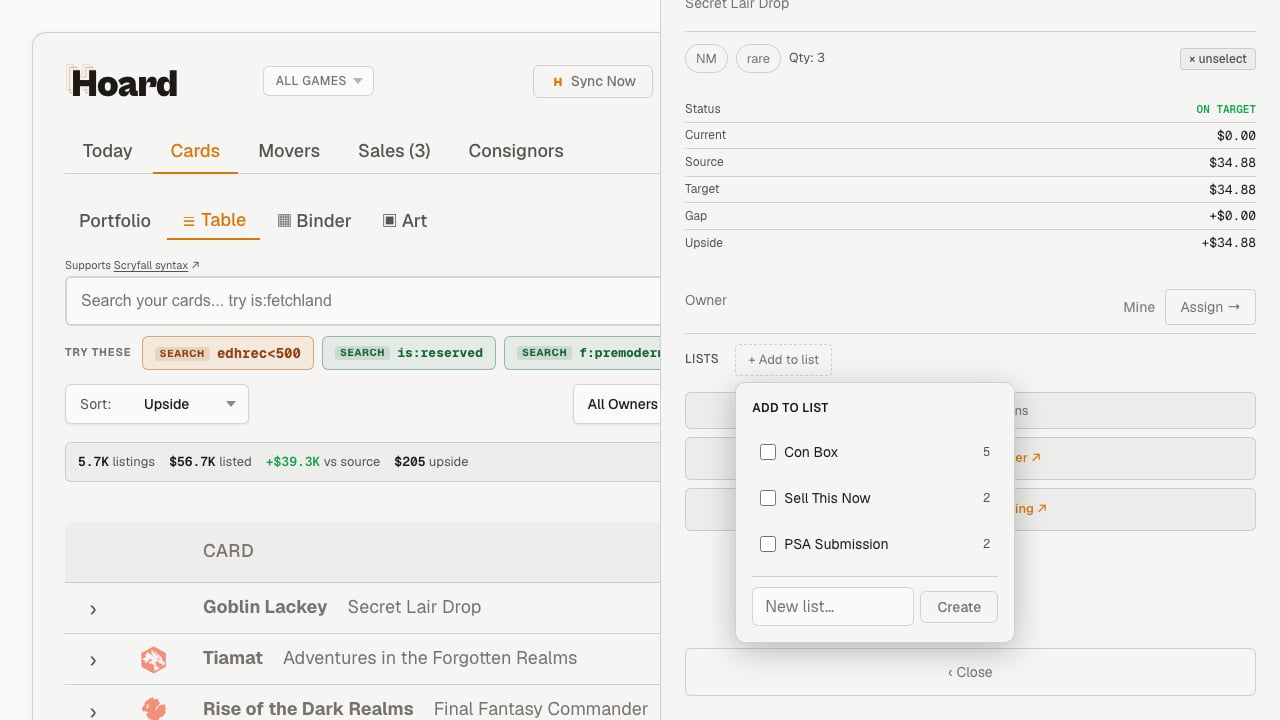
Task: Tick the Sell This Now checkbox
Action: tap(768, 498)
